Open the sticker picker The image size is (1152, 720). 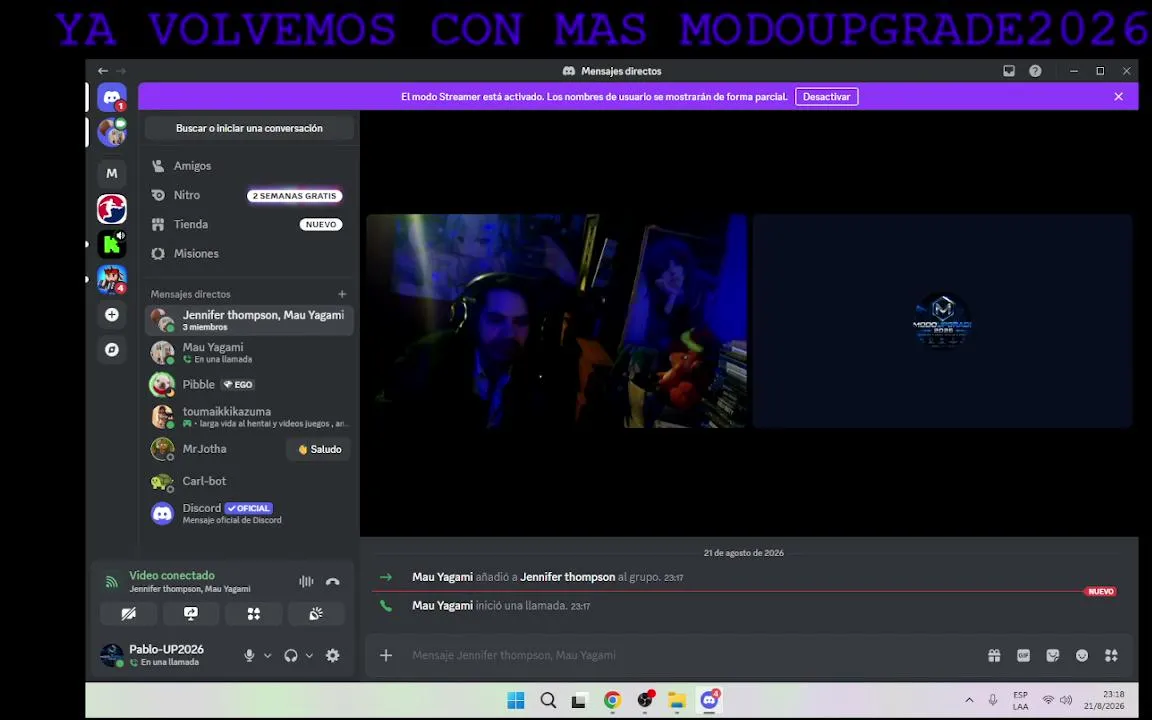(1053, 655)
